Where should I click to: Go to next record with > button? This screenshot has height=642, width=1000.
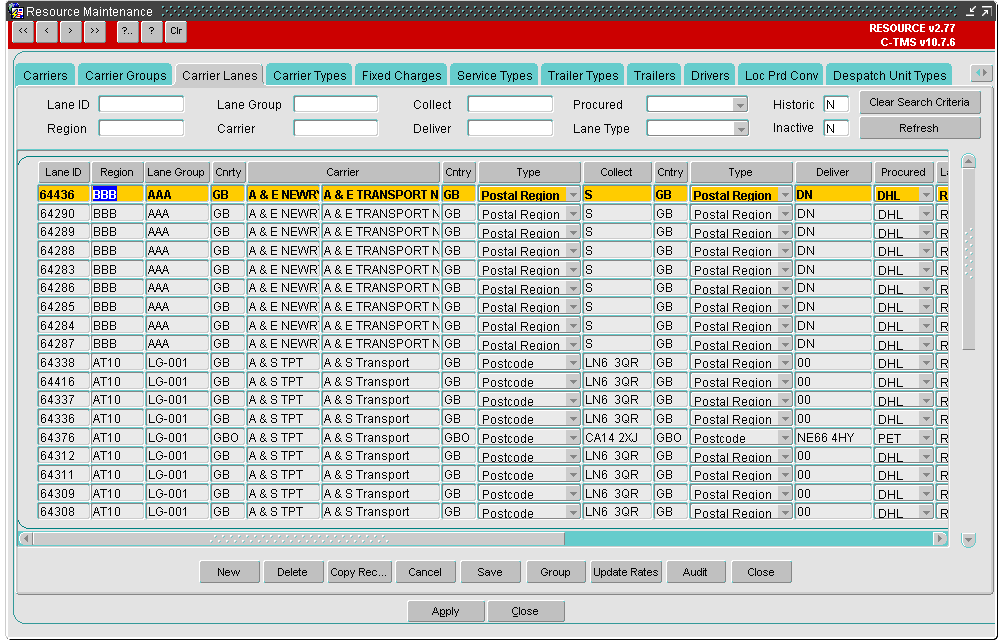point(71,31)
